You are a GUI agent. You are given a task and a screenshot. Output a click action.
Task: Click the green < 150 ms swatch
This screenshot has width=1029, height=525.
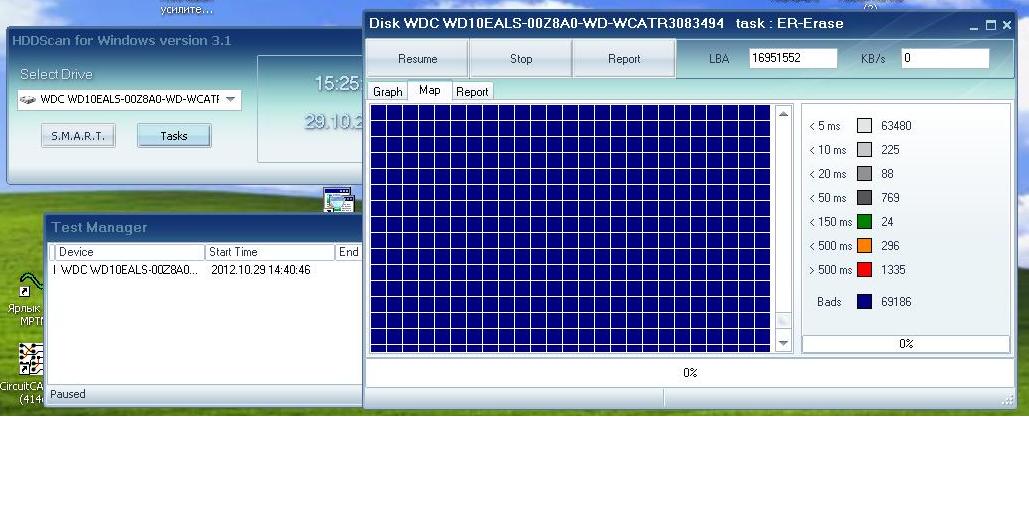(864, 222)
